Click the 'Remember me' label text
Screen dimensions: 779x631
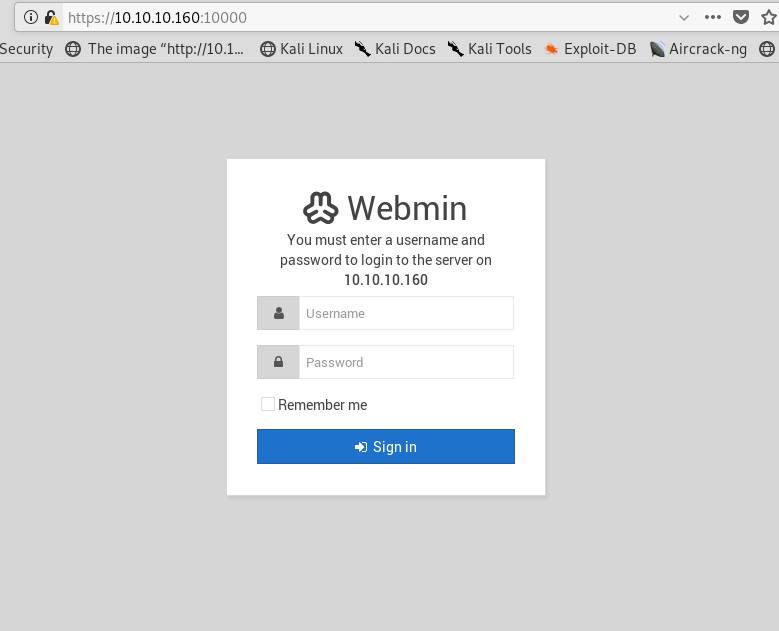[x=322, y=405]
